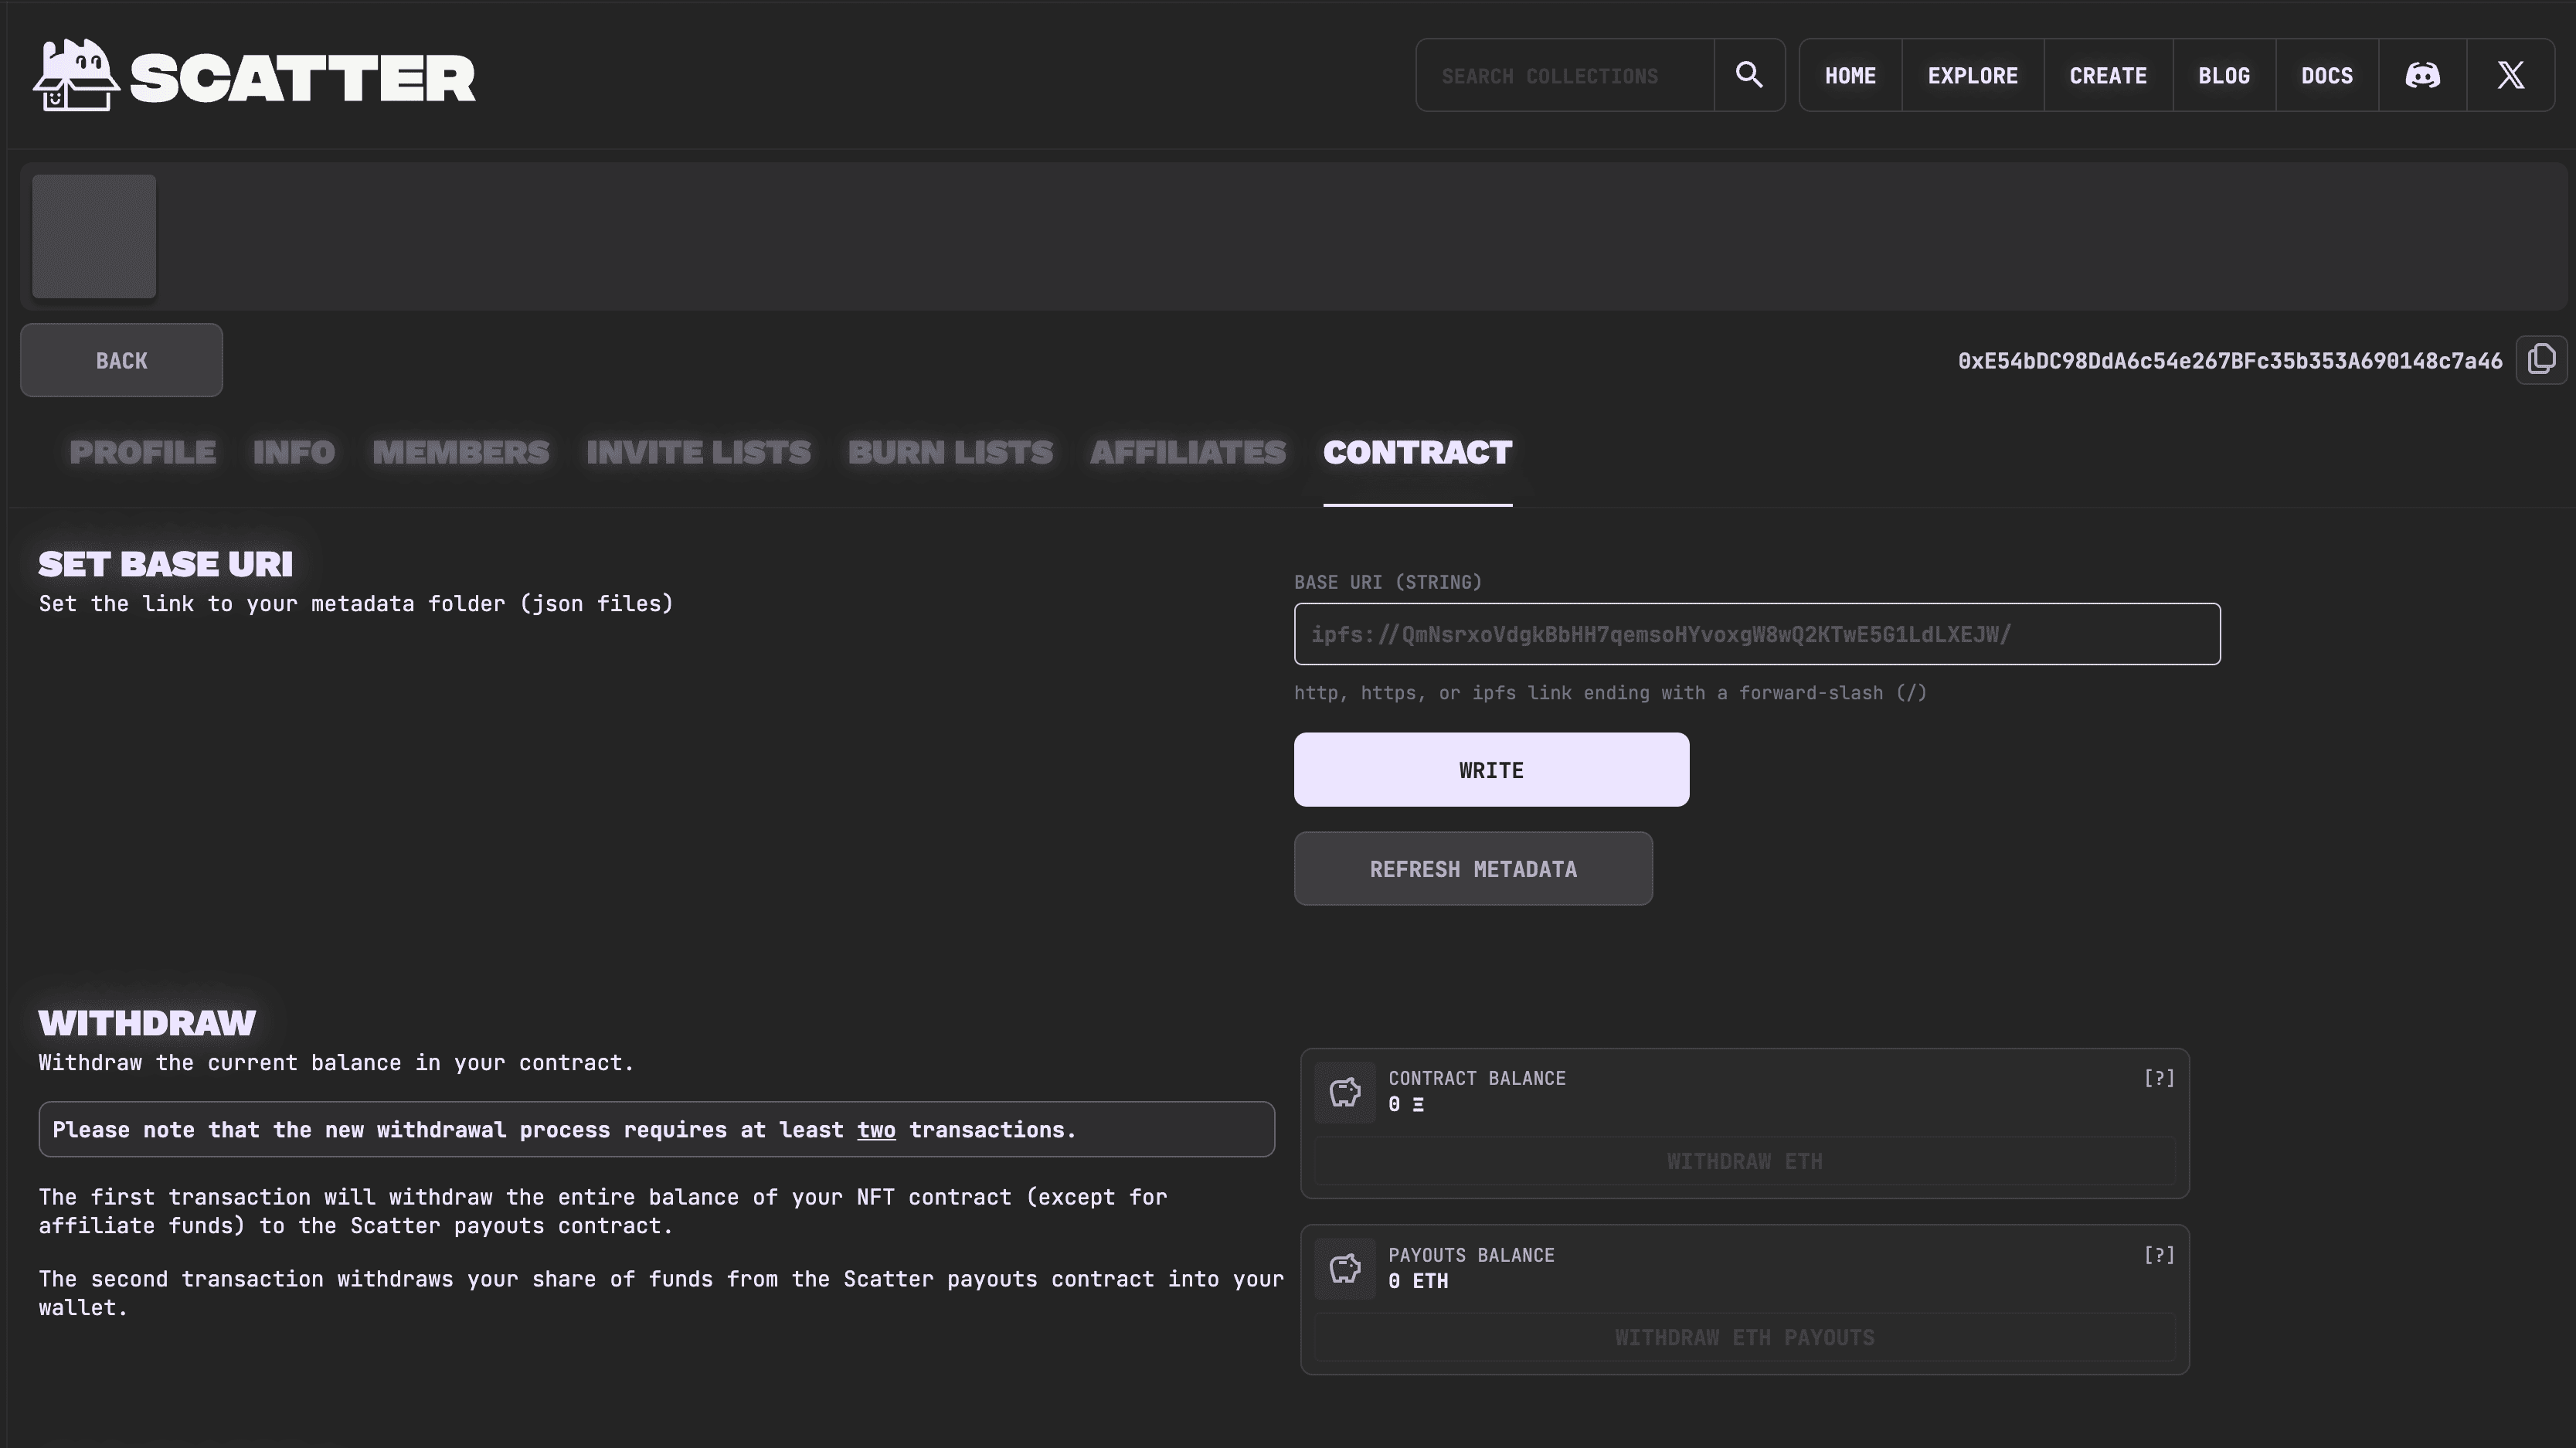
Task: Click Payouts Balance piggy bank icon
Action: pyautogui.click(x=1344, y=1268)
